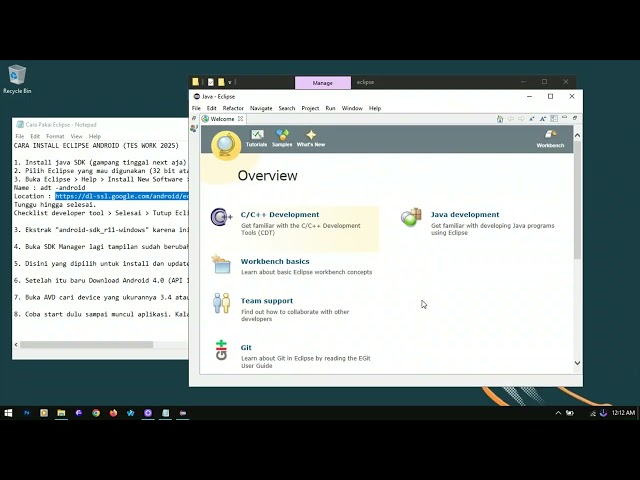This screenshot has width=640, height=480.
Task: Click the Welcome page scroll up arrow
Action: coord(577,135)
